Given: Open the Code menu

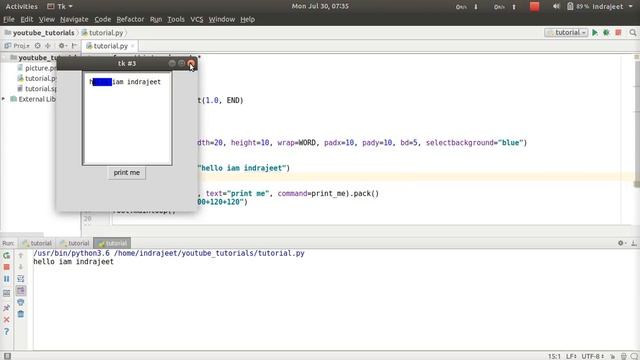Looking at the screenshot, I should [x=102, y=19].
